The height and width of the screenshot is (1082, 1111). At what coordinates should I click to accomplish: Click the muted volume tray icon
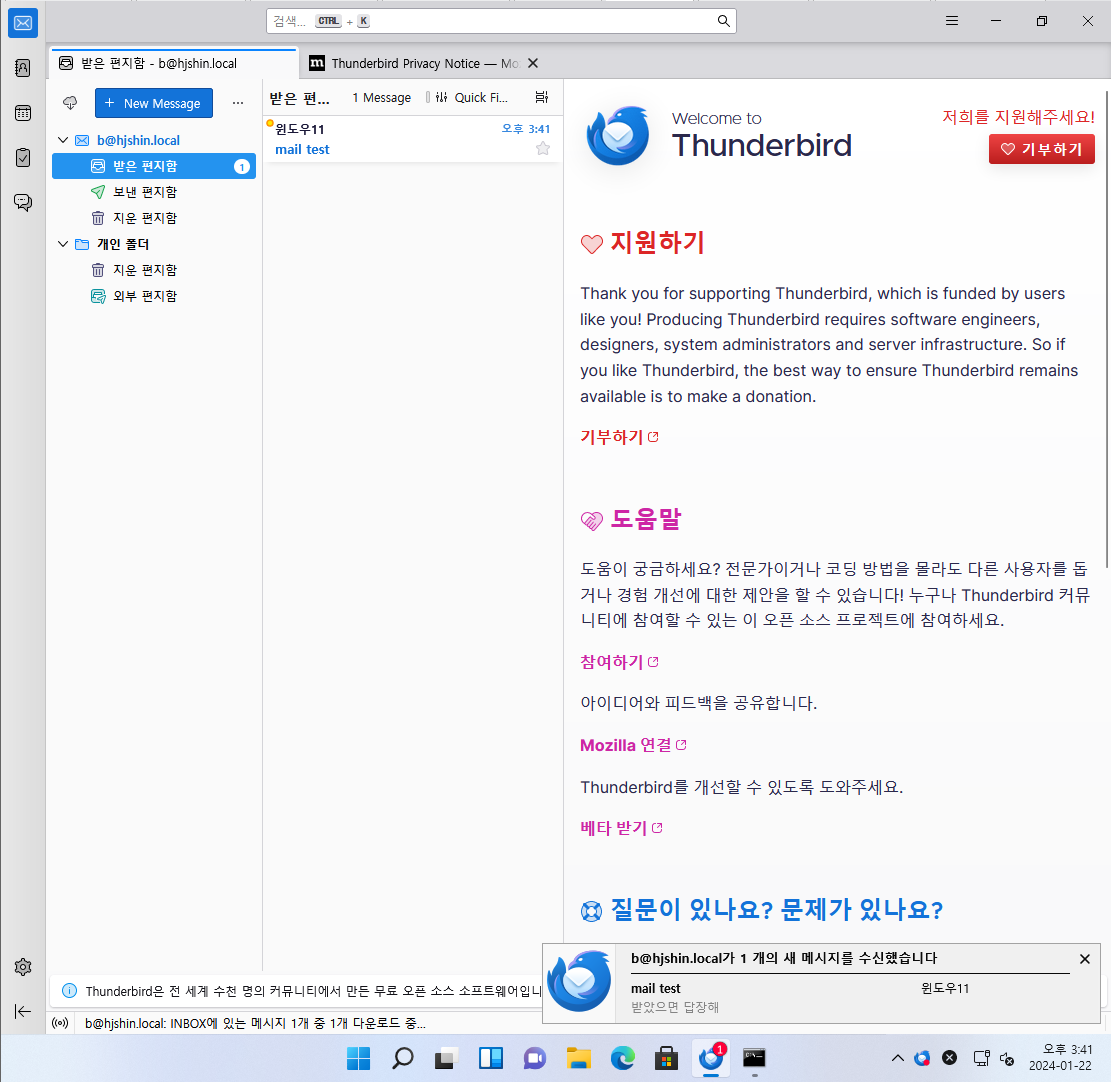click(x=1006, y=1058)
